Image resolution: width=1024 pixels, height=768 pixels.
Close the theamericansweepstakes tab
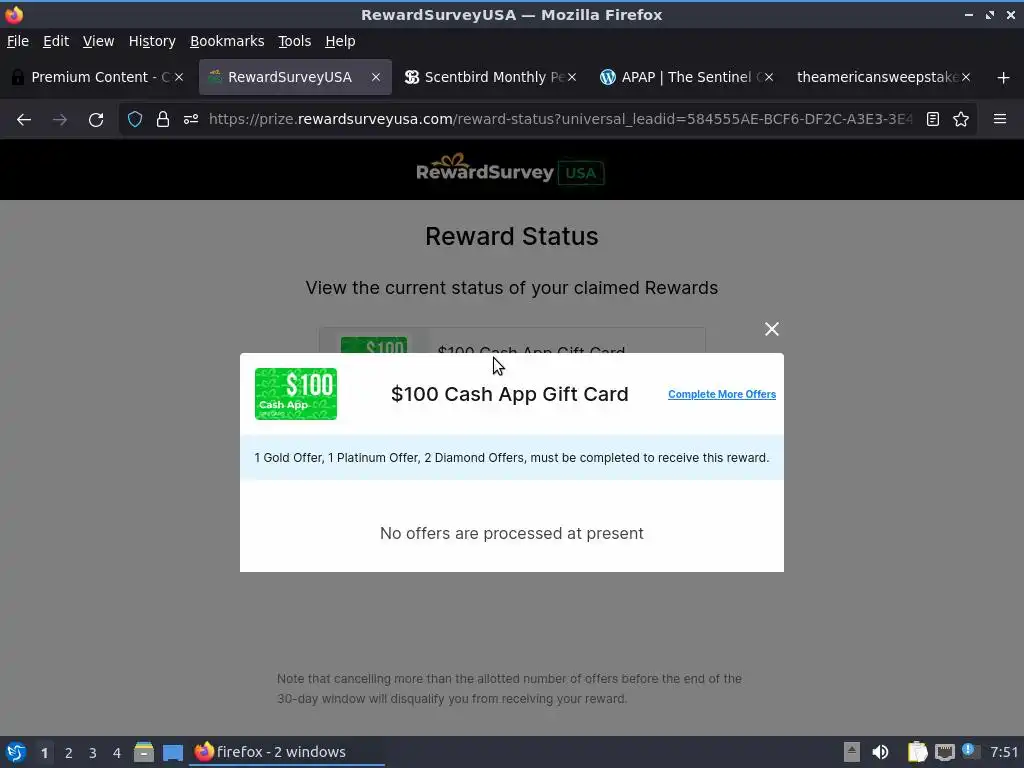coord(966,77)
